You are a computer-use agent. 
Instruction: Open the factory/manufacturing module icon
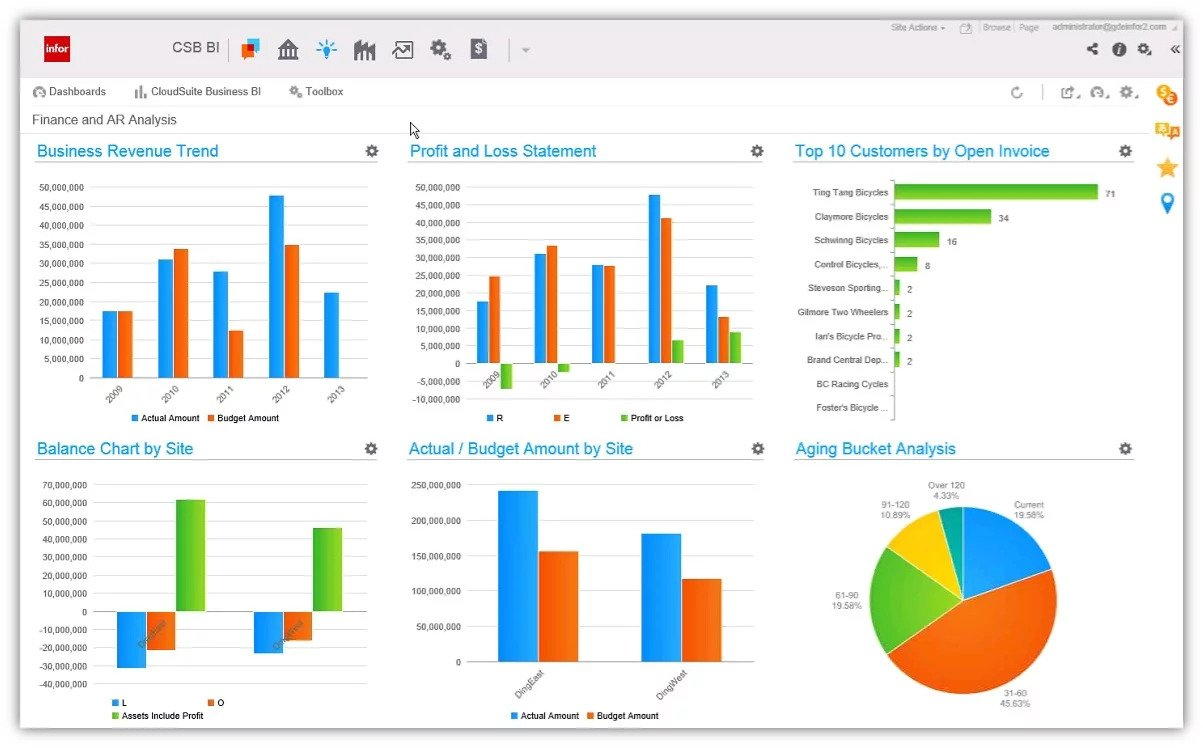(364, 48)
